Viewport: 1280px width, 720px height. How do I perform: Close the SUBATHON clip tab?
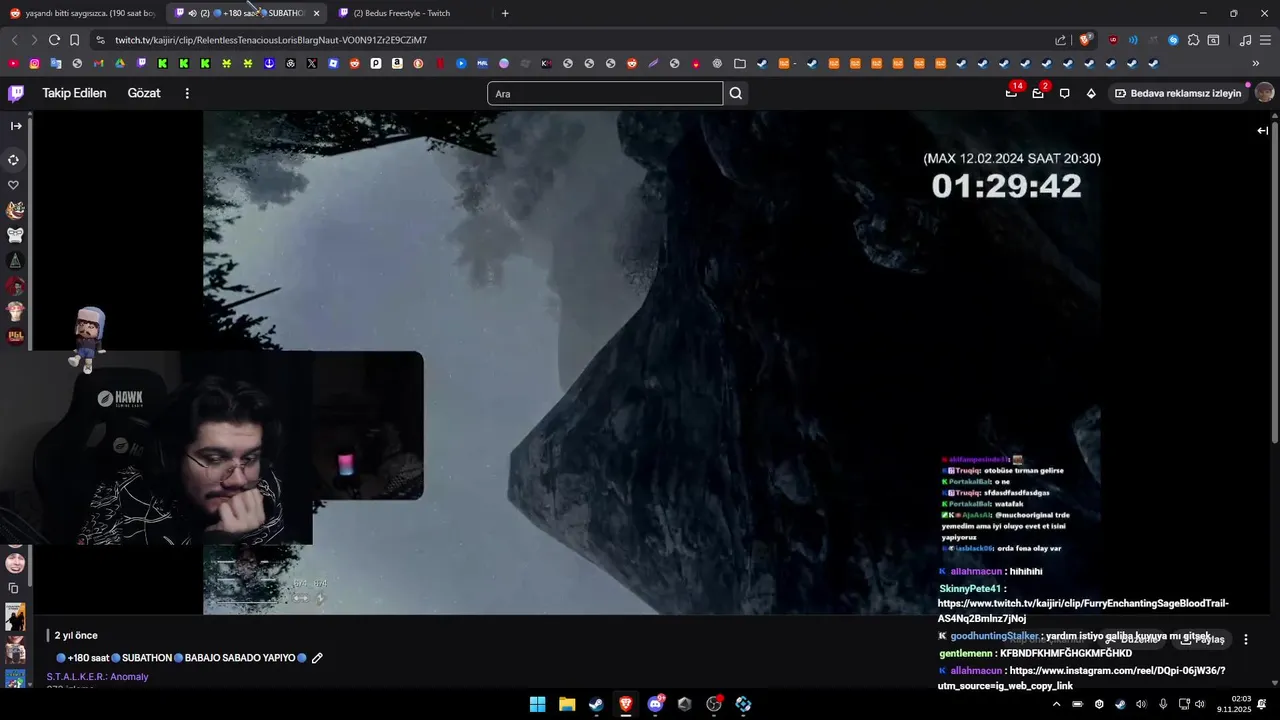tap(316, 13)
